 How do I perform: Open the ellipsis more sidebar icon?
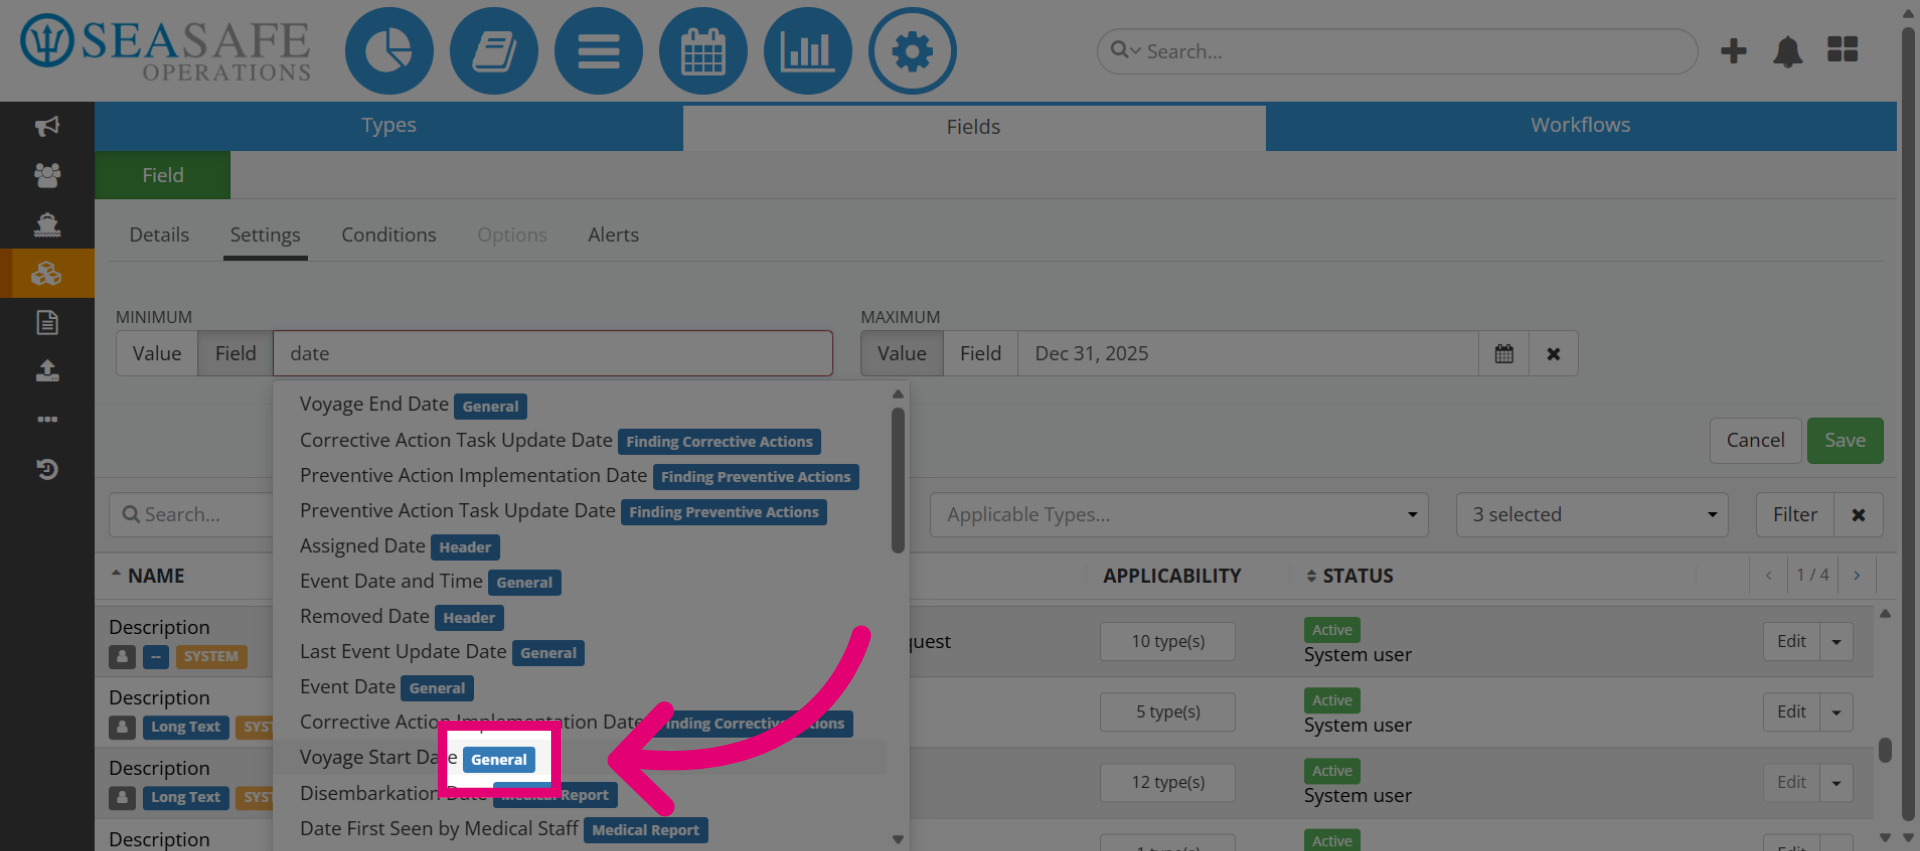point(47,419)
